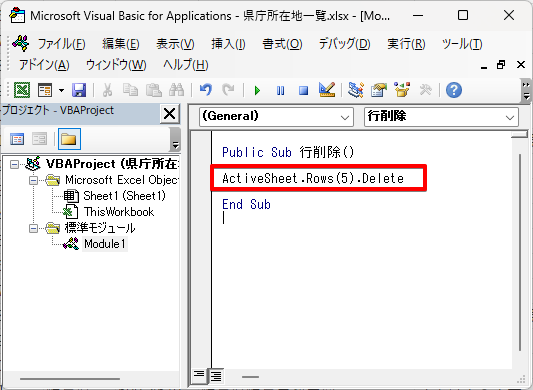
Task: Open Properties Window toolbar icon
Action: [x=379, y=90]
